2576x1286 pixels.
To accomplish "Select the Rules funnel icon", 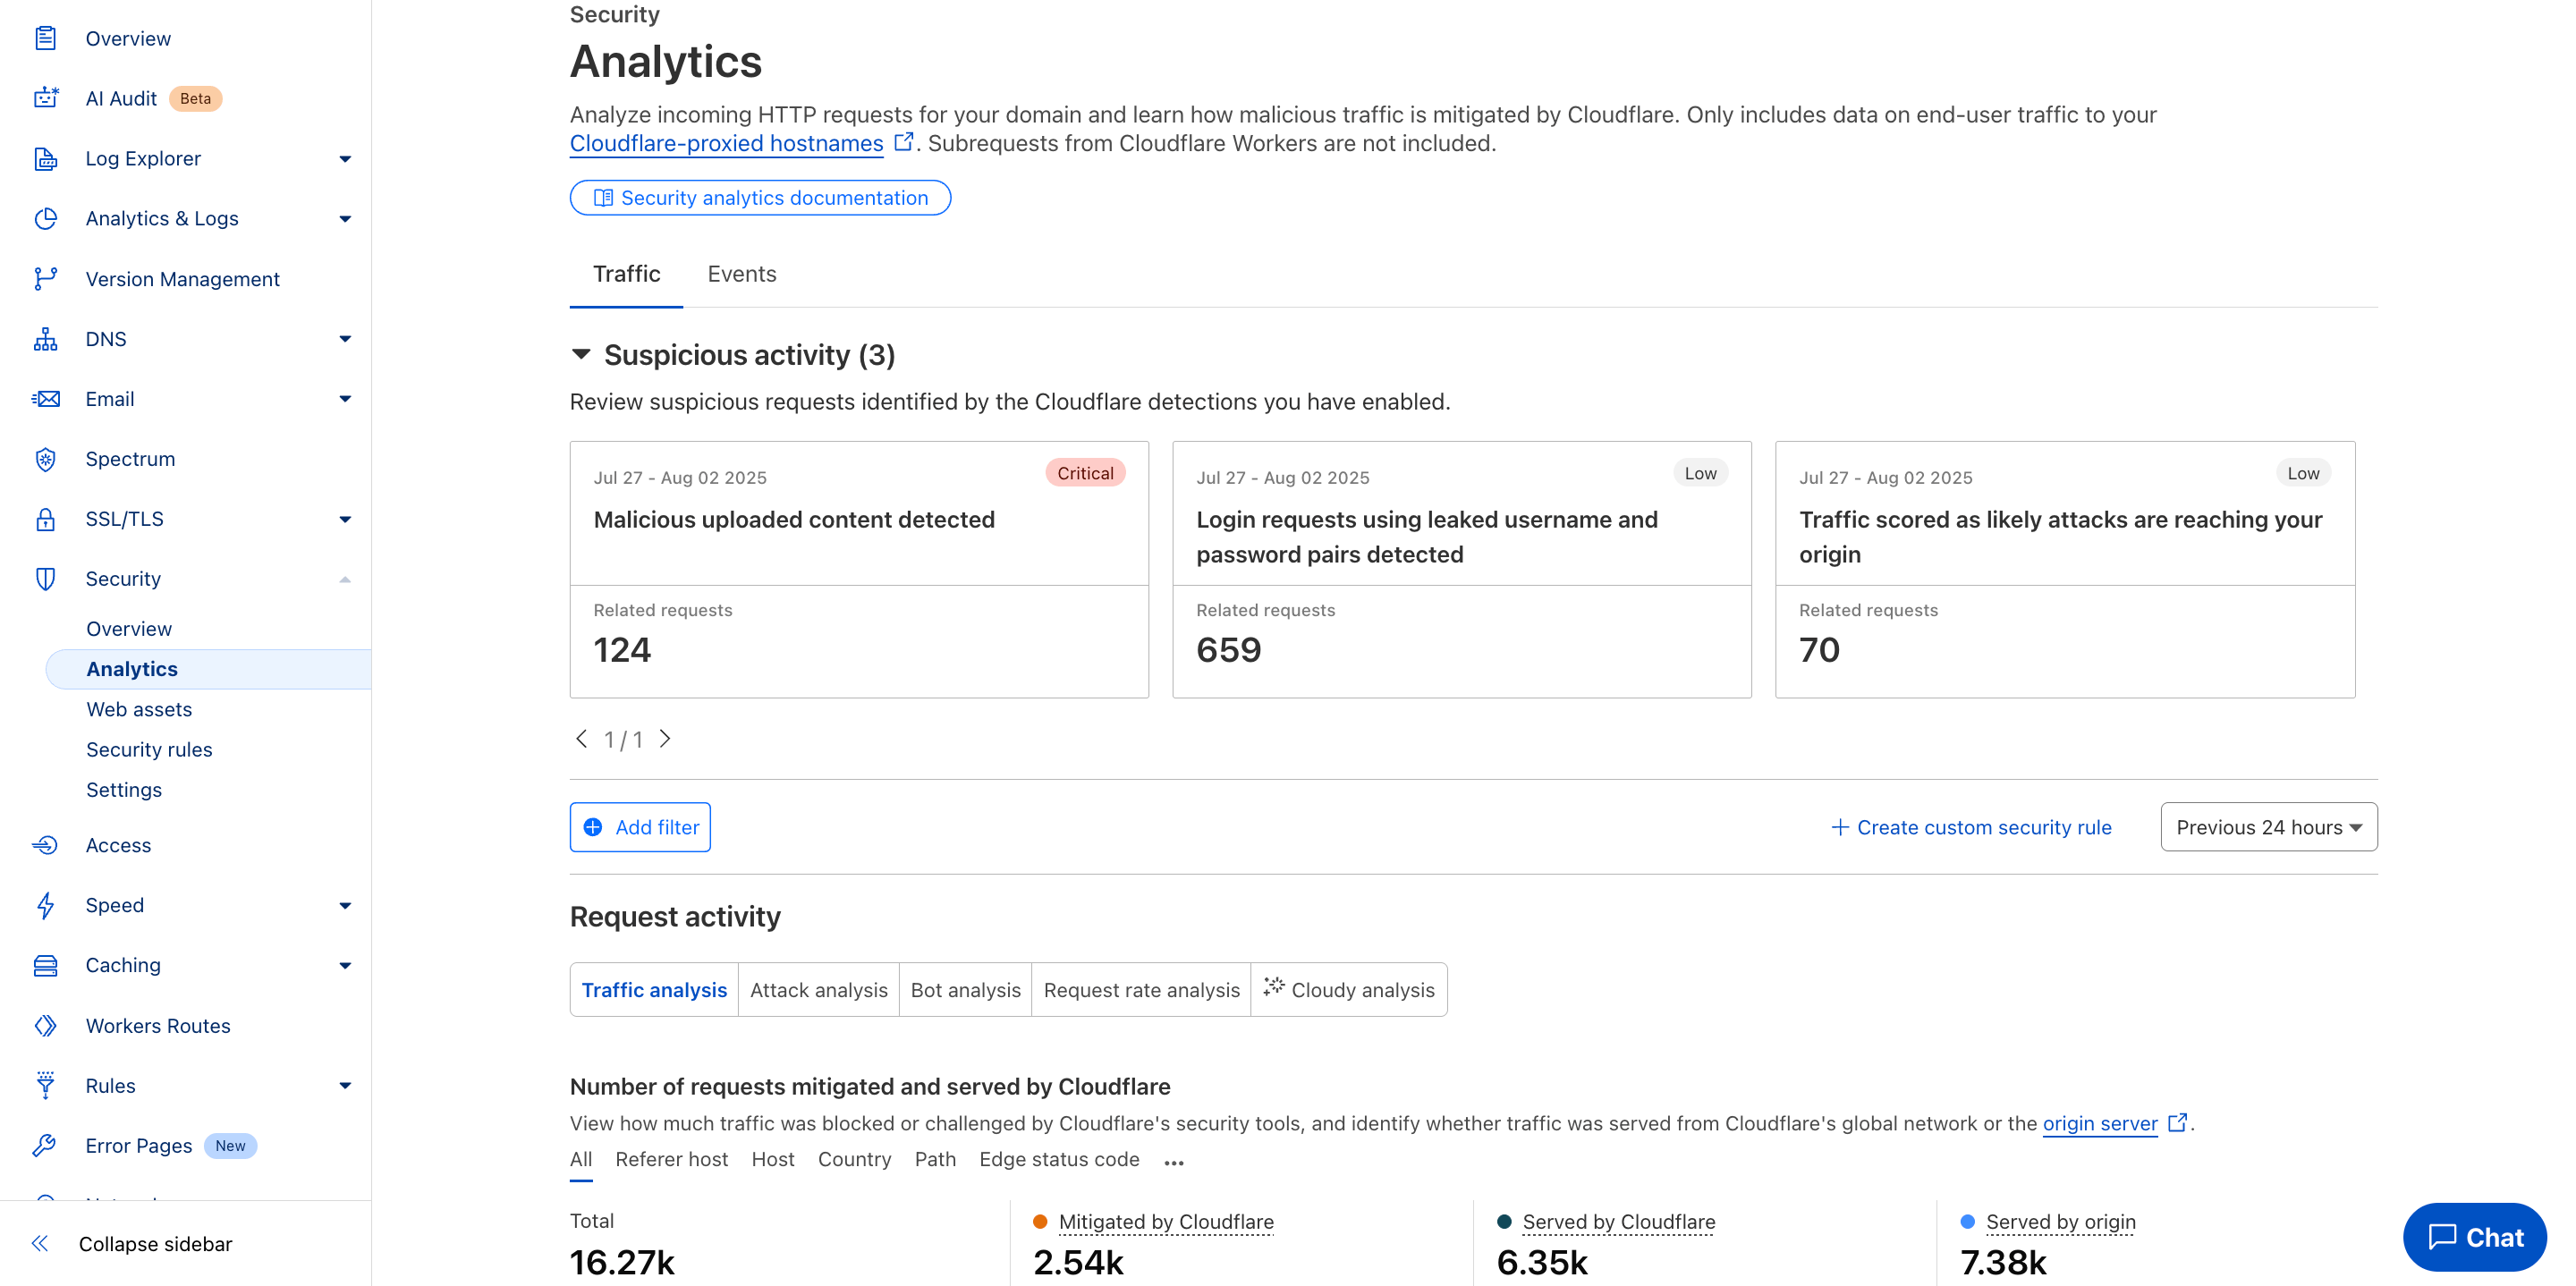I will coord(46,1085).
